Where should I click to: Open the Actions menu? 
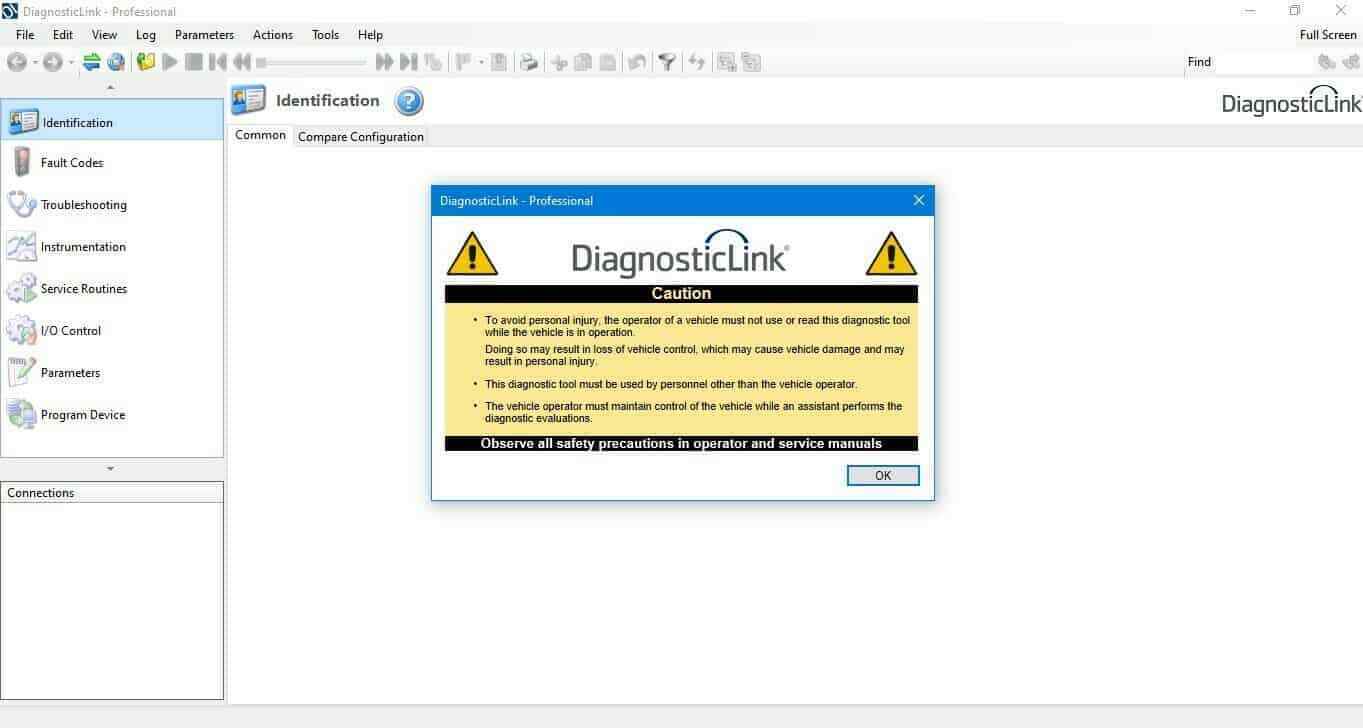click(273, 34)
